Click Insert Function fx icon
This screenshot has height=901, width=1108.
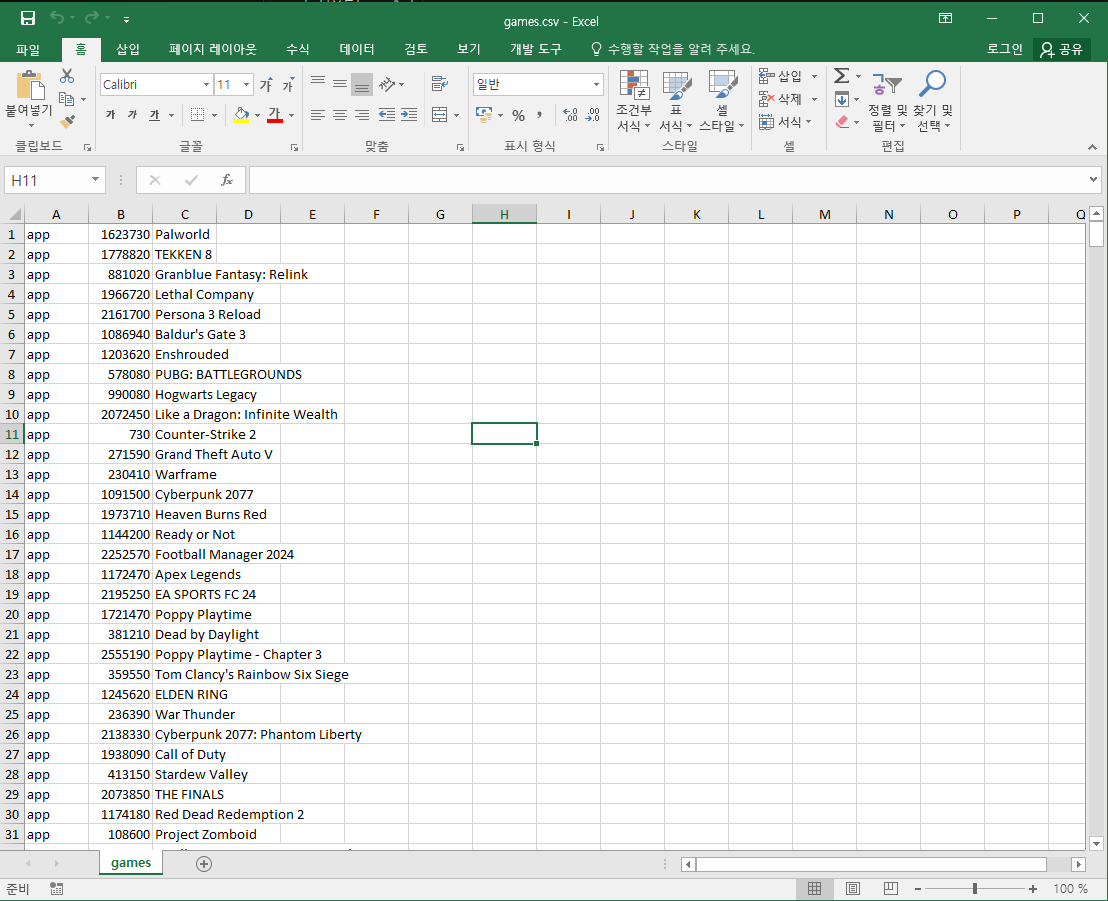coord(227,180)
